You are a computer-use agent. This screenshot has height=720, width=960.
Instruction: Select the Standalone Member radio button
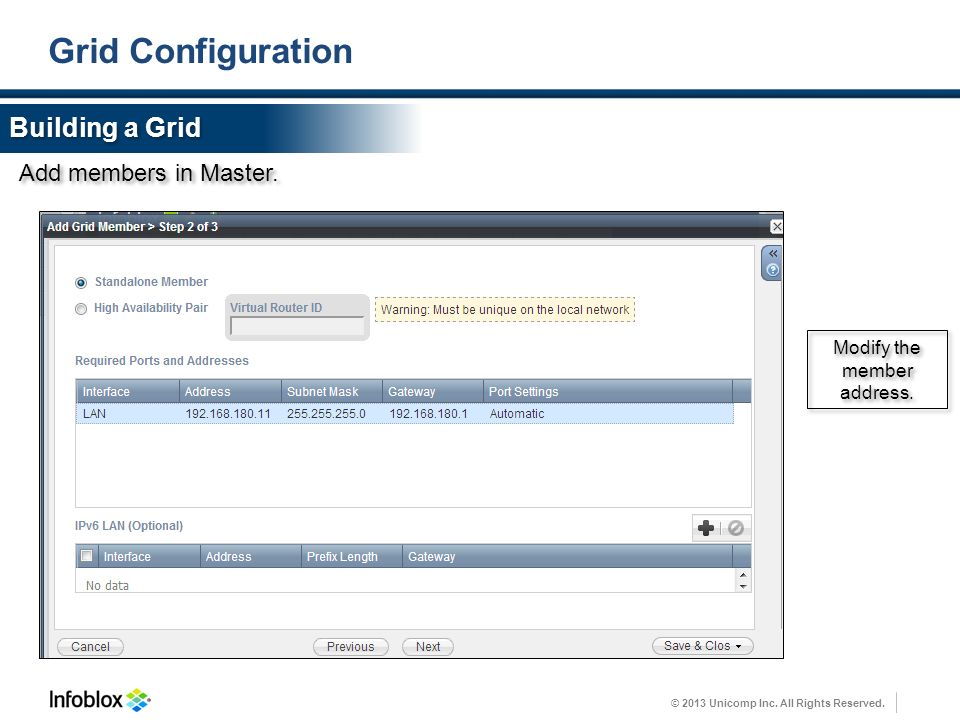click(81, 283)
